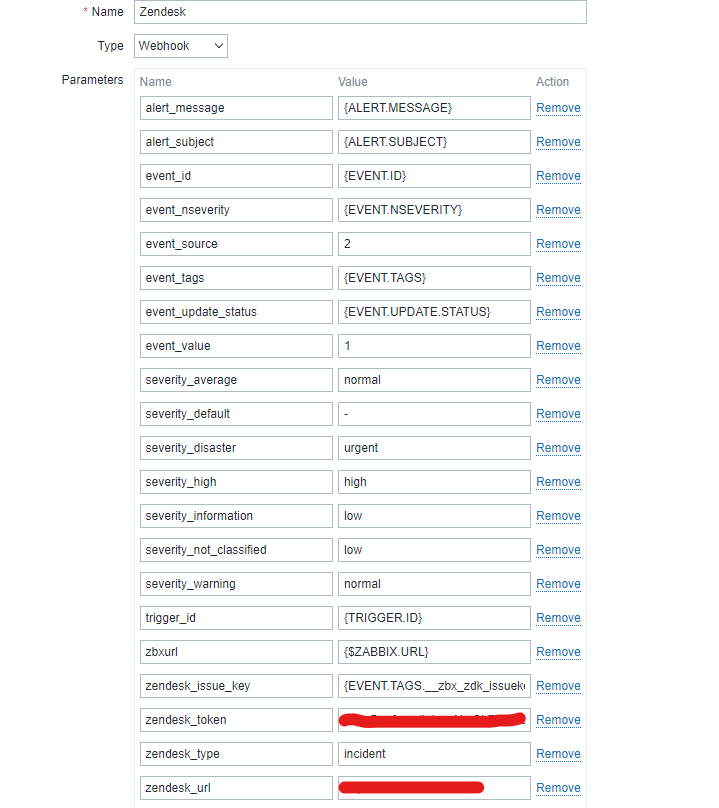Remove the severity_warning parameter
The height and width of the screenshot is (808, 719).
coord(558,584)
